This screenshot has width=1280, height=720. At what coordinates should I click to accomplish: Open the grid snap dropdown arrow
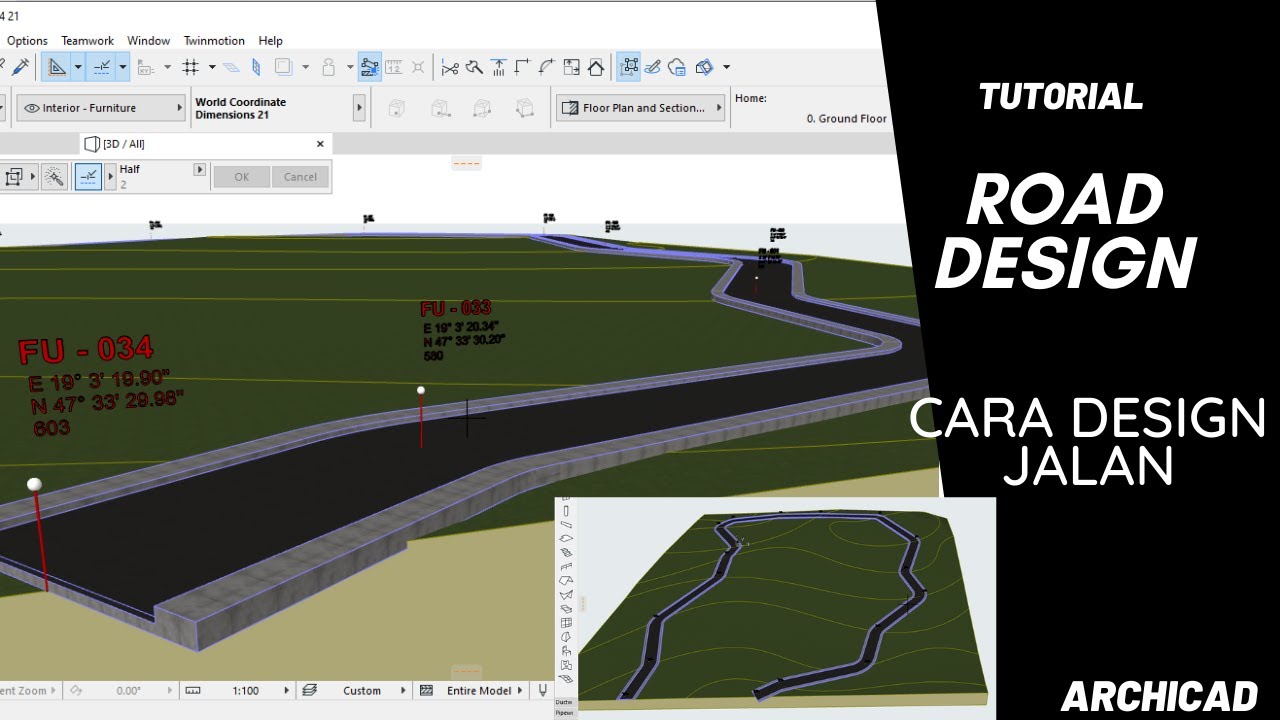click(x=212, y=67)
